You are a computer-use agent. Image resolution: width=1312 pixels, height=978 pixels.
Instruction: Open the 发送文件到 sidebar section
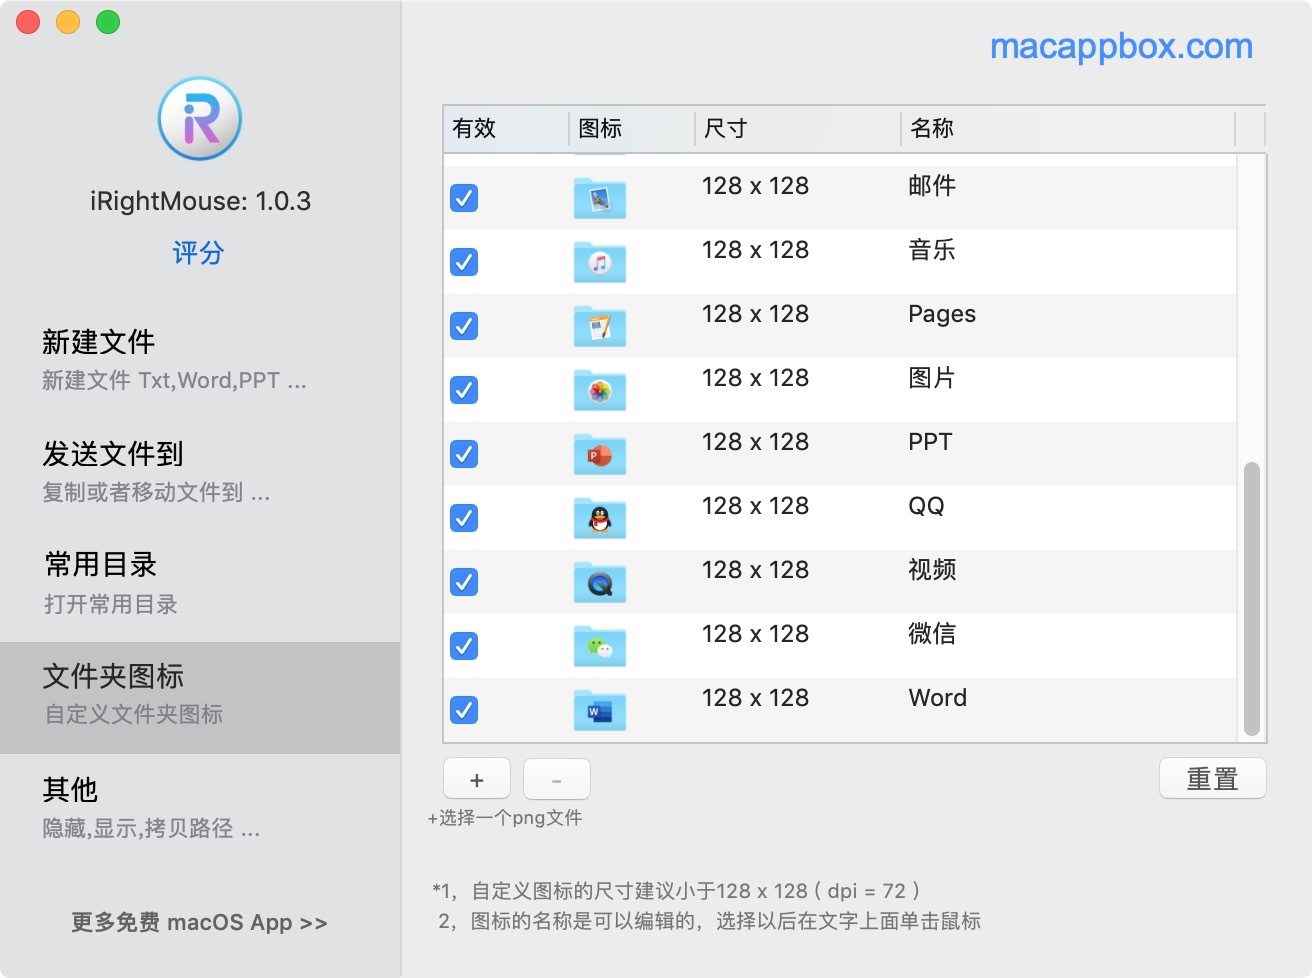[200, 473]
